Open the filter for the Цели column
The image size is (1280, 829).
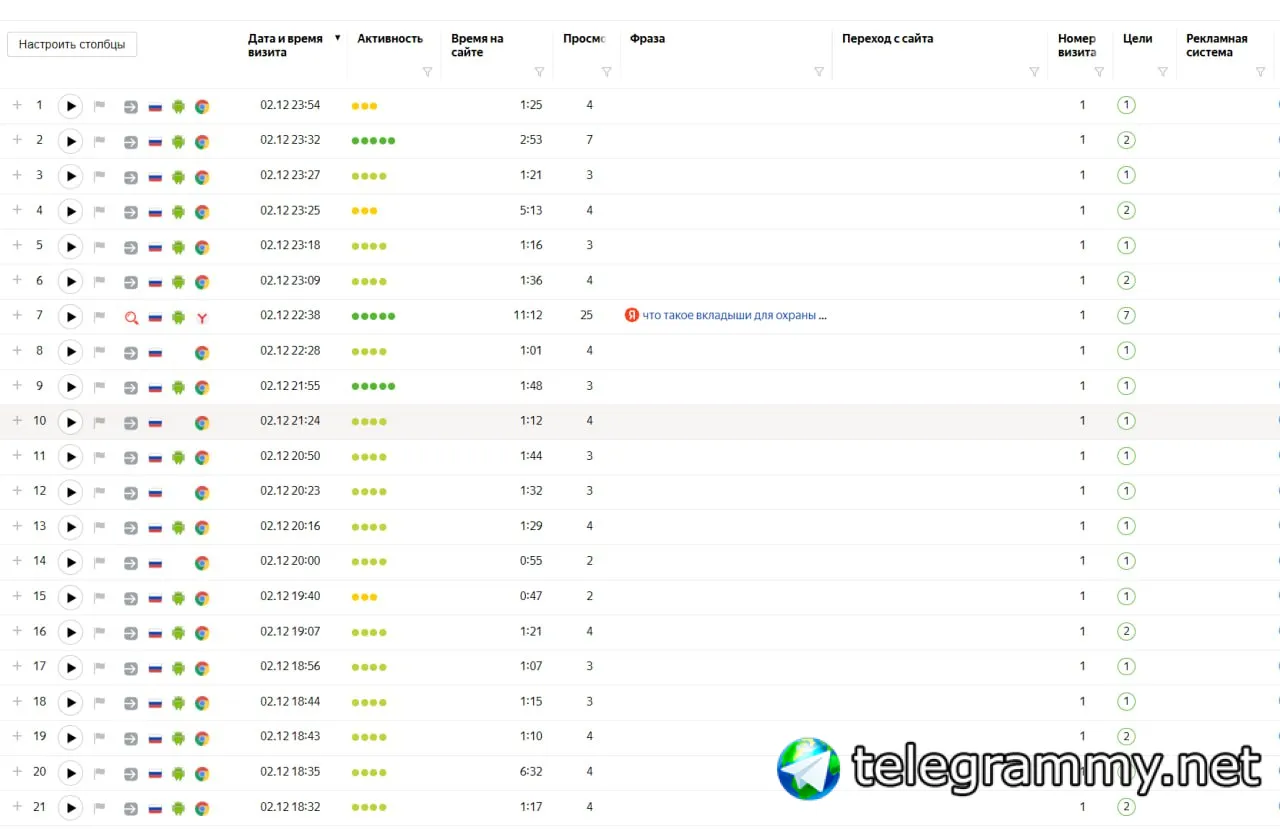[1162, 72]
